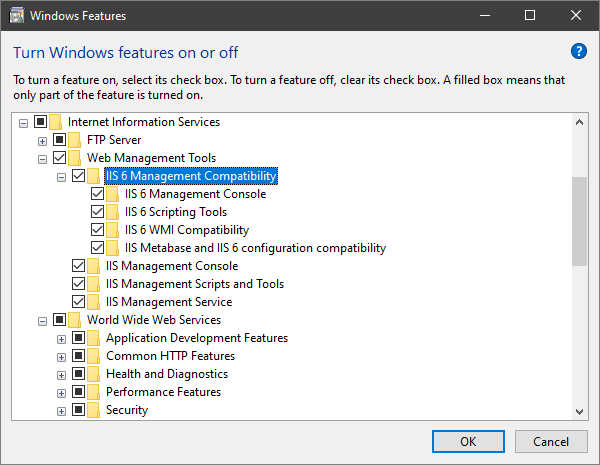
Task: Uncheck IIS Management Scripts and Tools checkbox
Action: [78, 284]
